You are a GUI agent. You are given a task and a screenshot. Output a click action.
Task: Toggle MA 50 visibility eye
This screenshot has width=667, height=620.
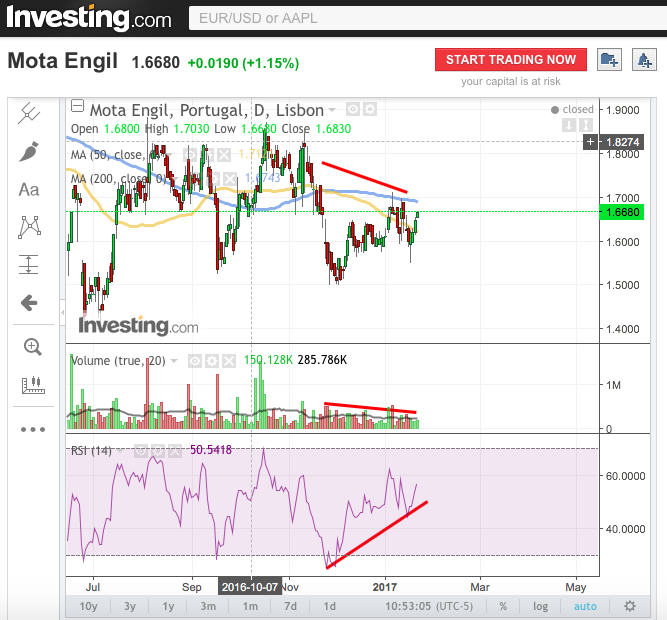(190, 155)
